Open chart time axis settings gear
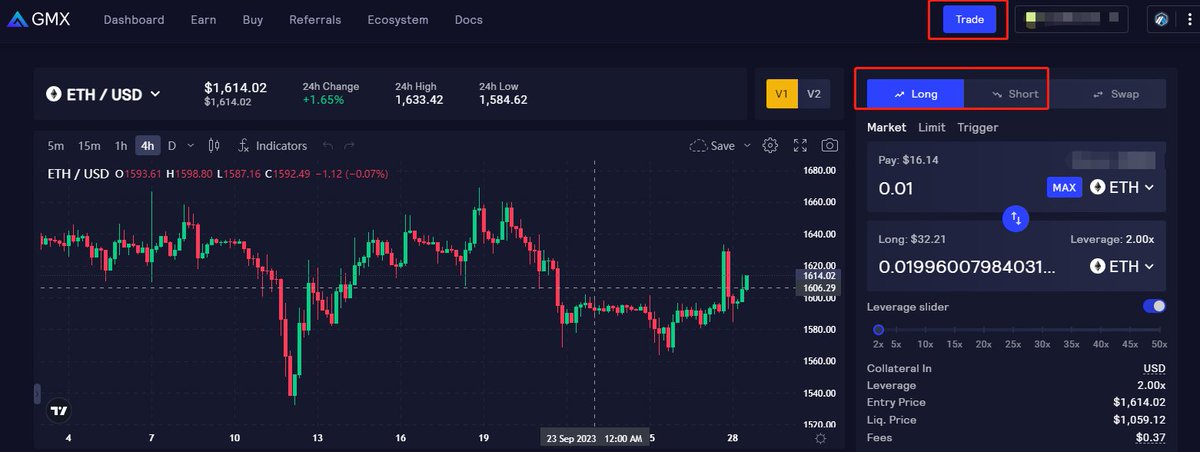 (x=821, y=439)
